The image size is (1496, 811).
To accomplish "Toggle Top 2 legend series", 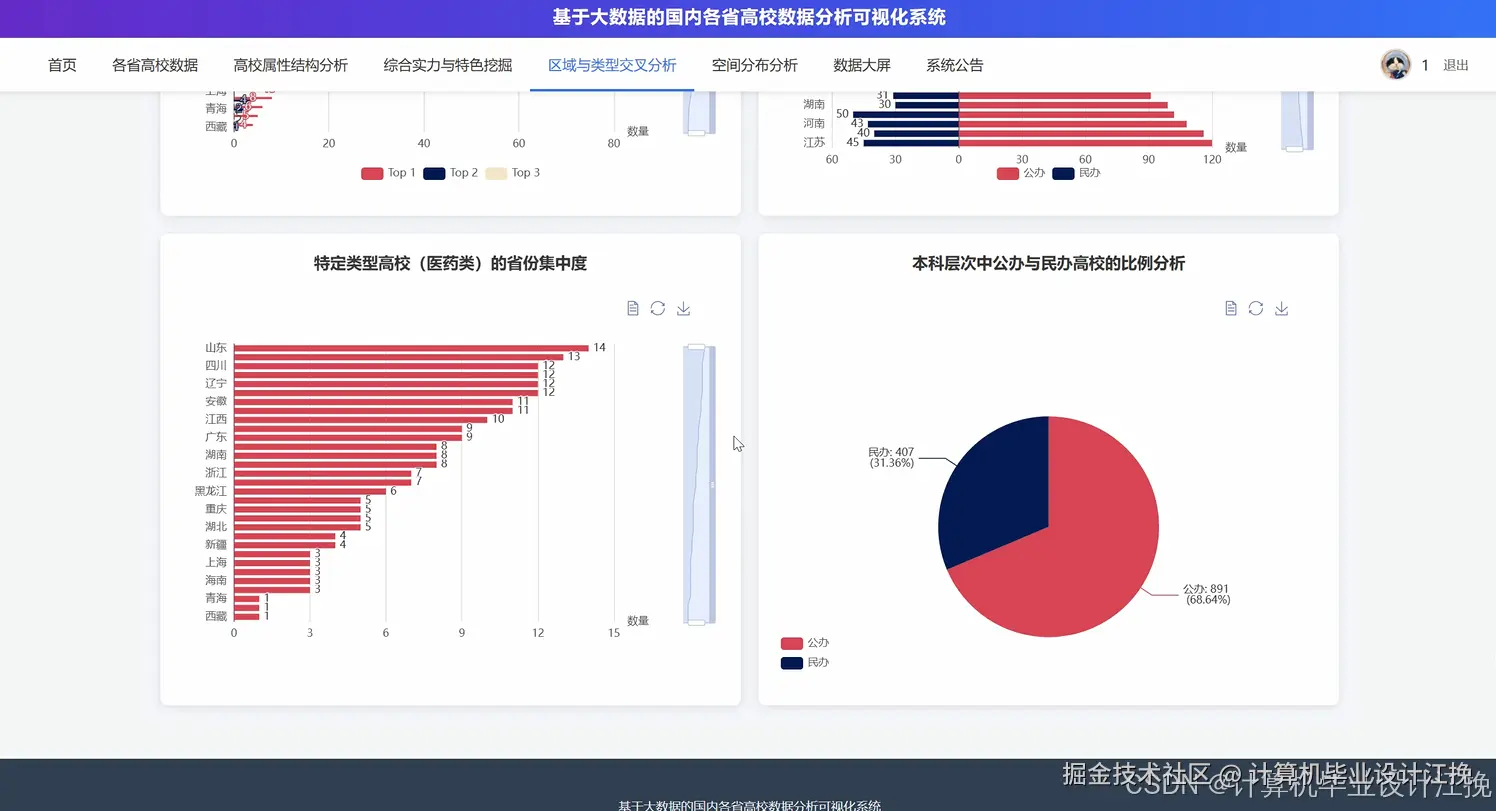I will pos(451,173).
